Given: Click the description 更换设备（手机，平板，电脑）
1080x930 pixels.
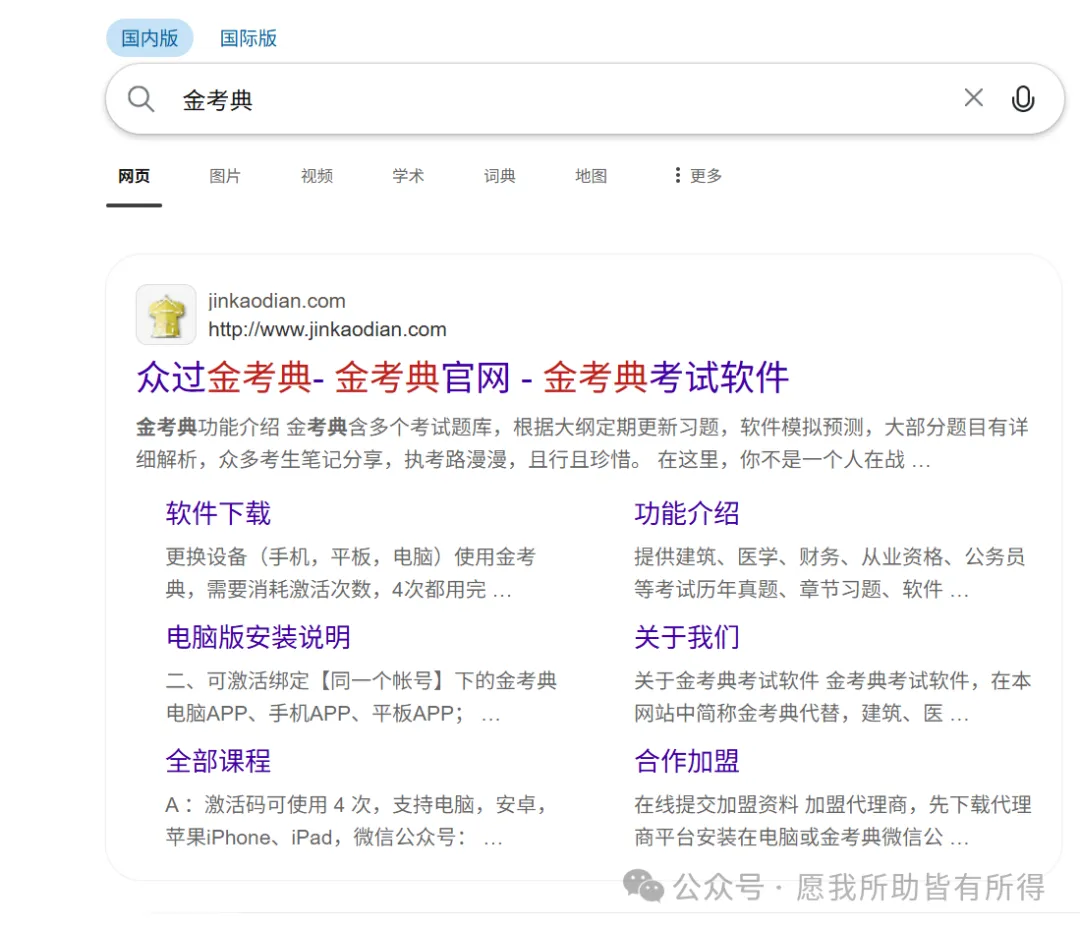Looking at the screenshot, I should (351, 573).
